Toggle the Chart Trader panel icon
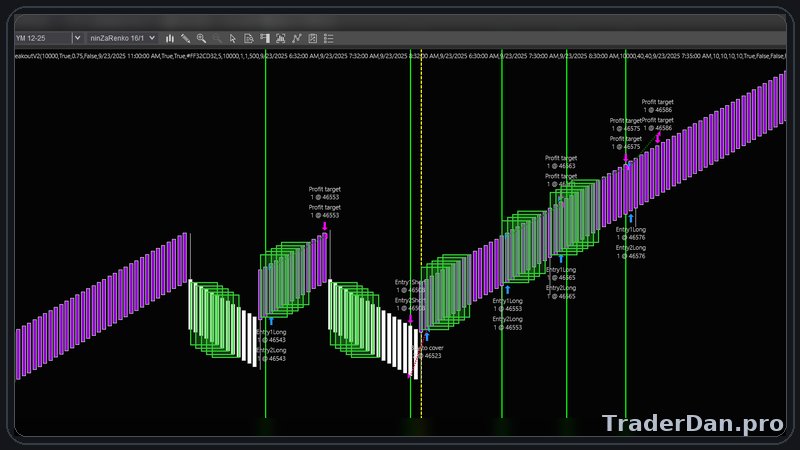The height and width of the screenshot is (450, 800). click(x=264, y=38)
